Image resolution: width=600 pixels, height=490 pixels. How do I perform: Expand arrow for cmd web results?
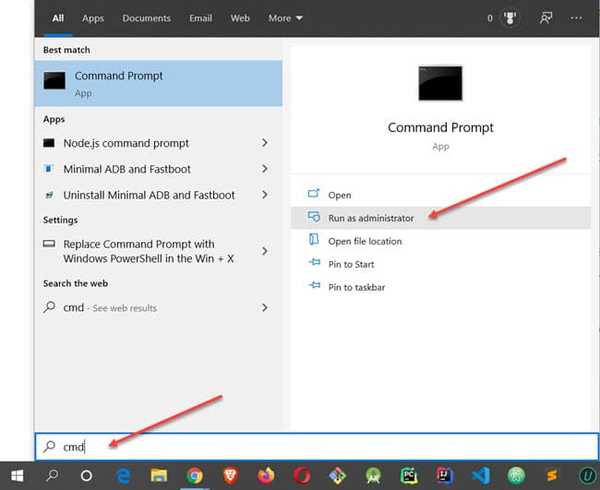pyautogui.click(x=264, y=308)
